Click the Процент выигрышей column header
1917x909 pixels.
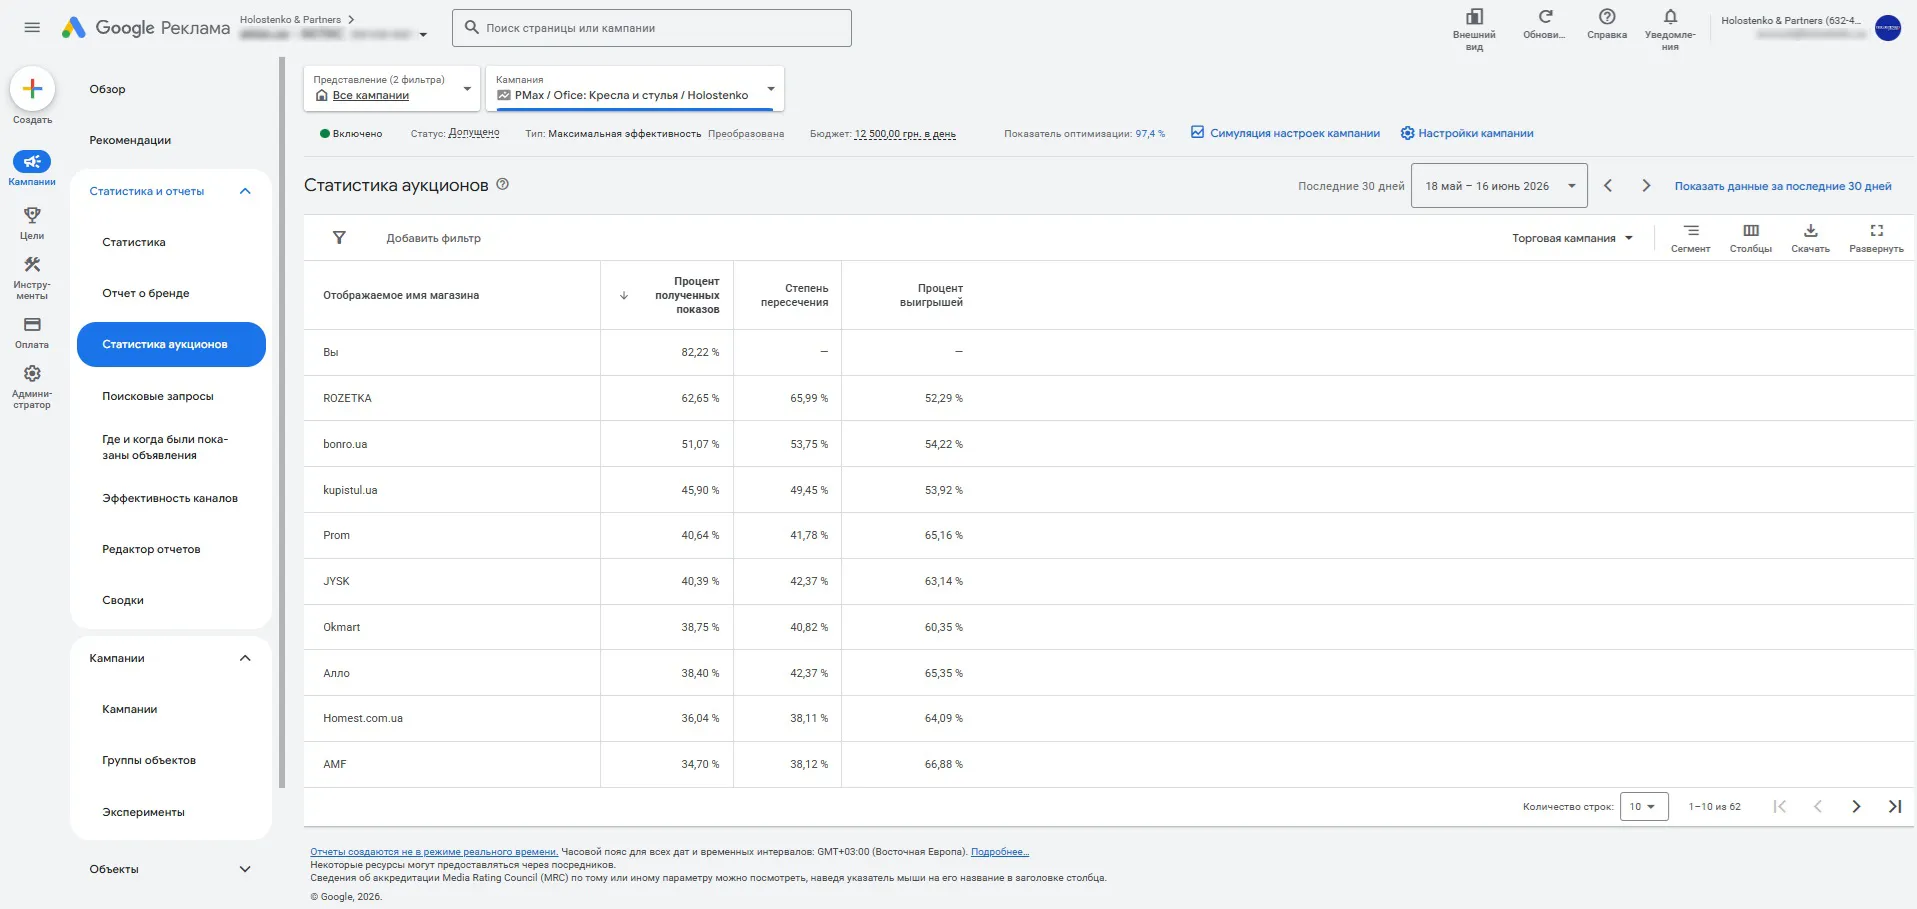[931, 295]
